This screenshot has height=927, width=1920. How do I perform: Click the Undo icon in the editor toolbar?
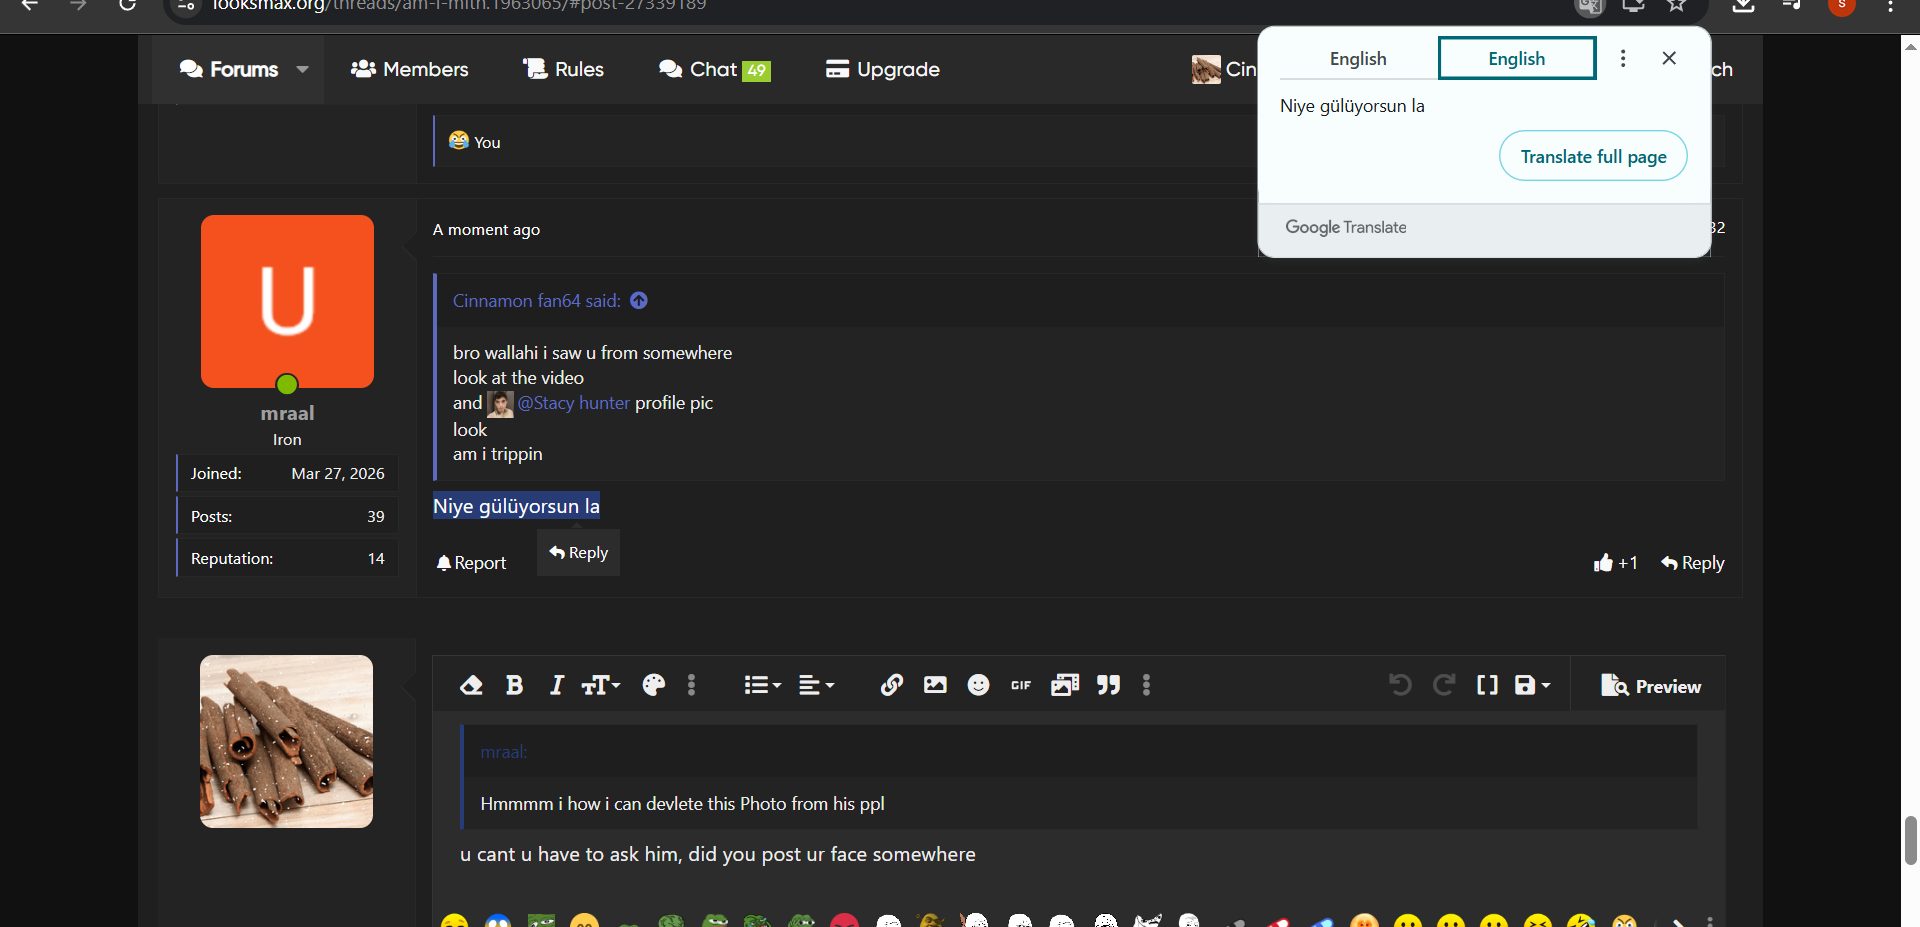1399,685
